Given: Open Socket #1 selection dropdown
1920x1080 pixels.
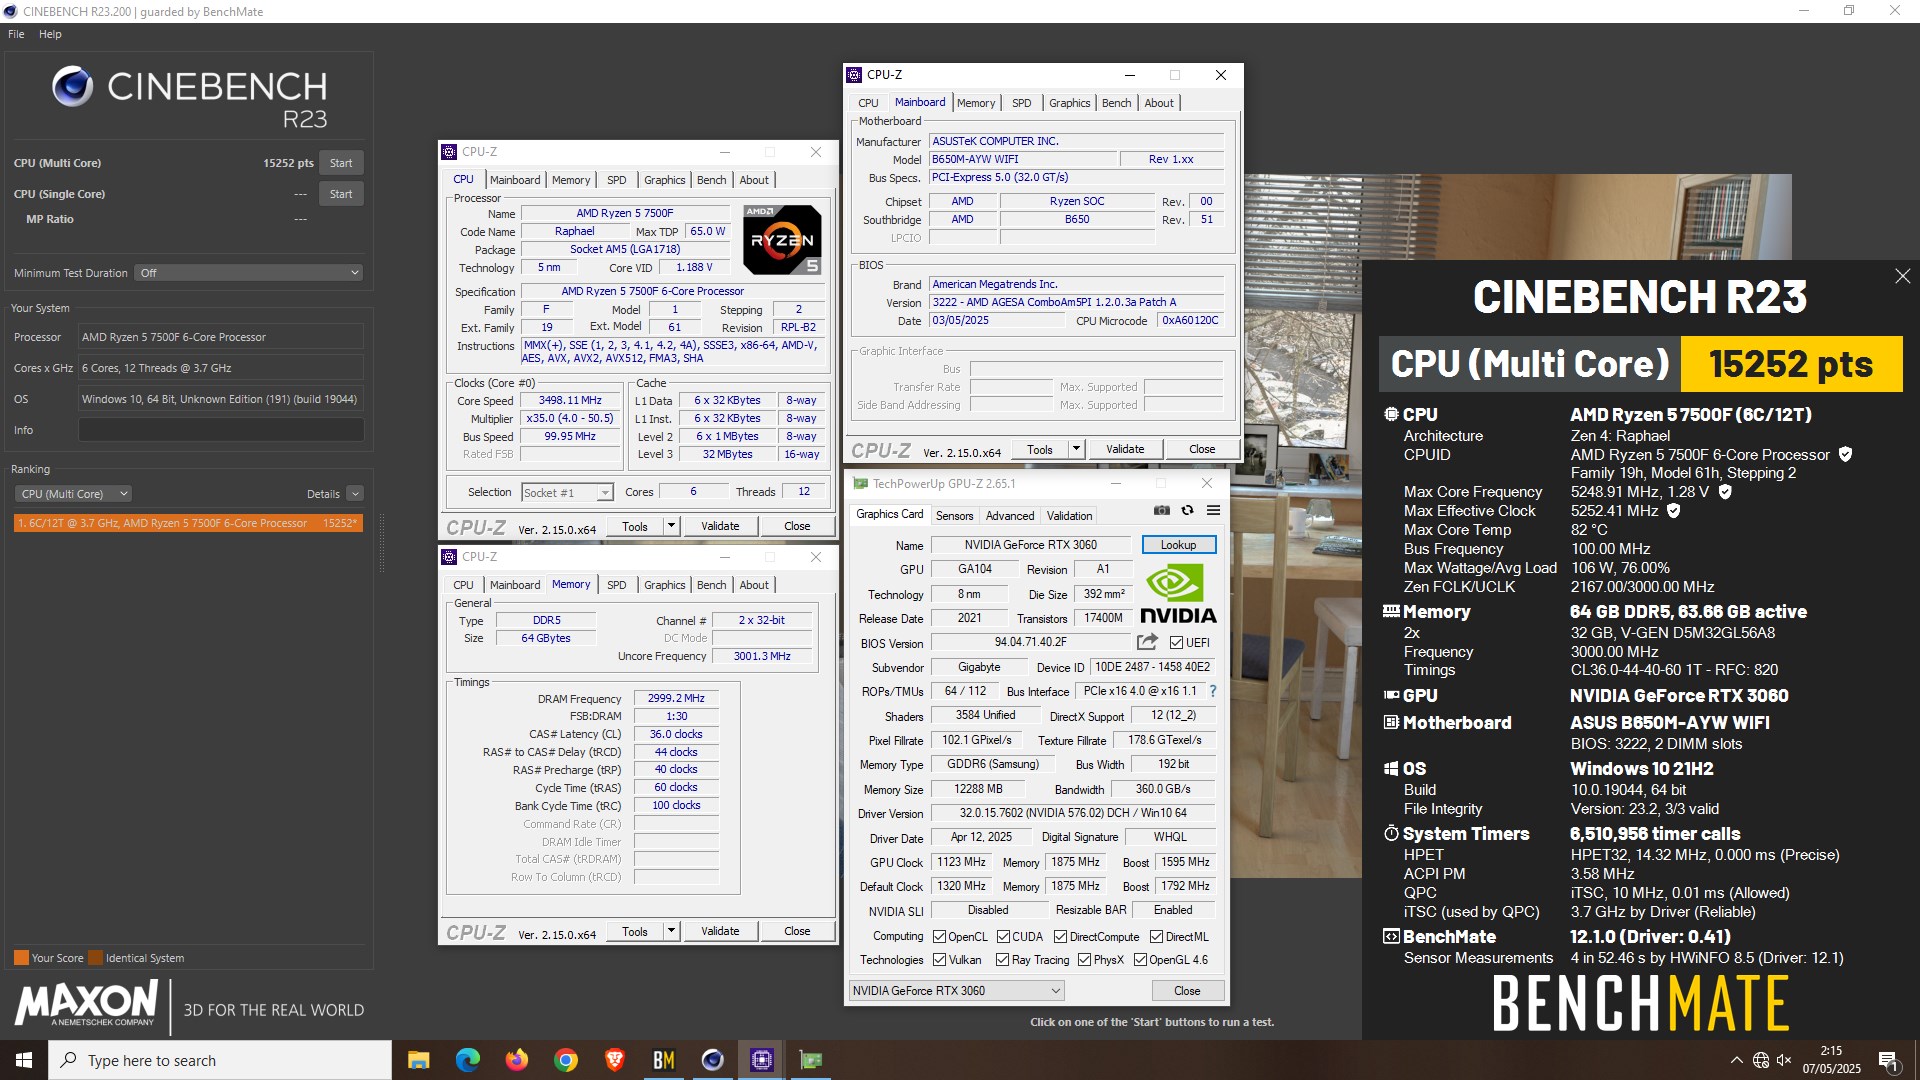Looking at the screenshot, I should [x=567, y=493].
